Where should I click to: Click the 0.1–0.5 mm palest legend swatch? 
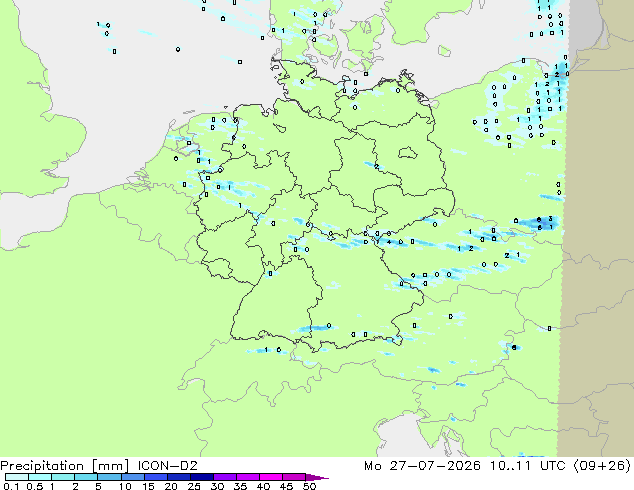[17, 477]
